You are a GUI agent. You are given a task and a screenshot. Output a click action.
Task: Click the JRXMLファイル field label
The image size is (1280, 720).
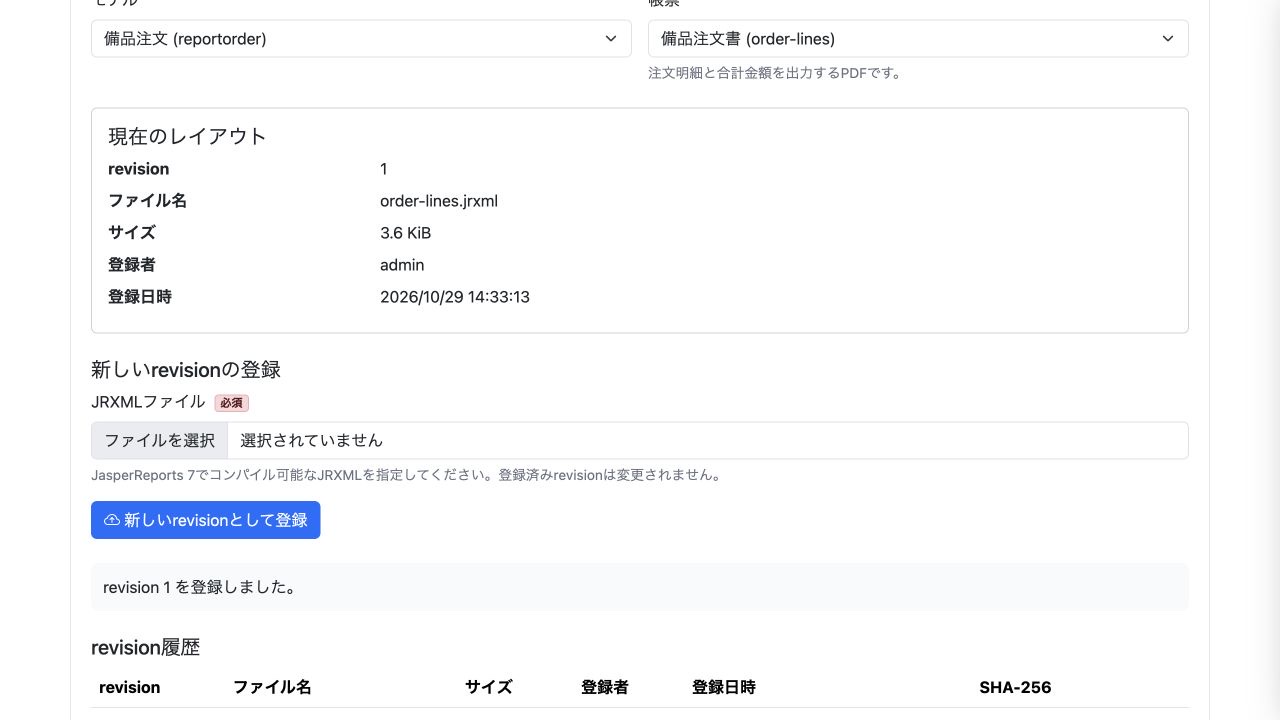pos(148,402)
